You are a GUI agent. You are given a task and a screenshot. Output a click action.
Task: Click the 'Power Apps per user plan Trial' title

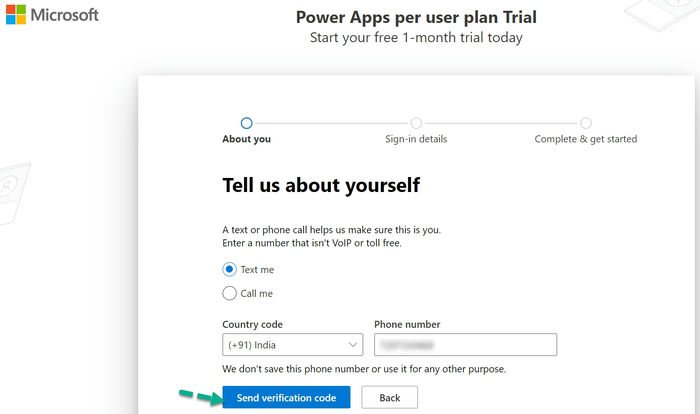pyautogui.click(x=416, y=17)
